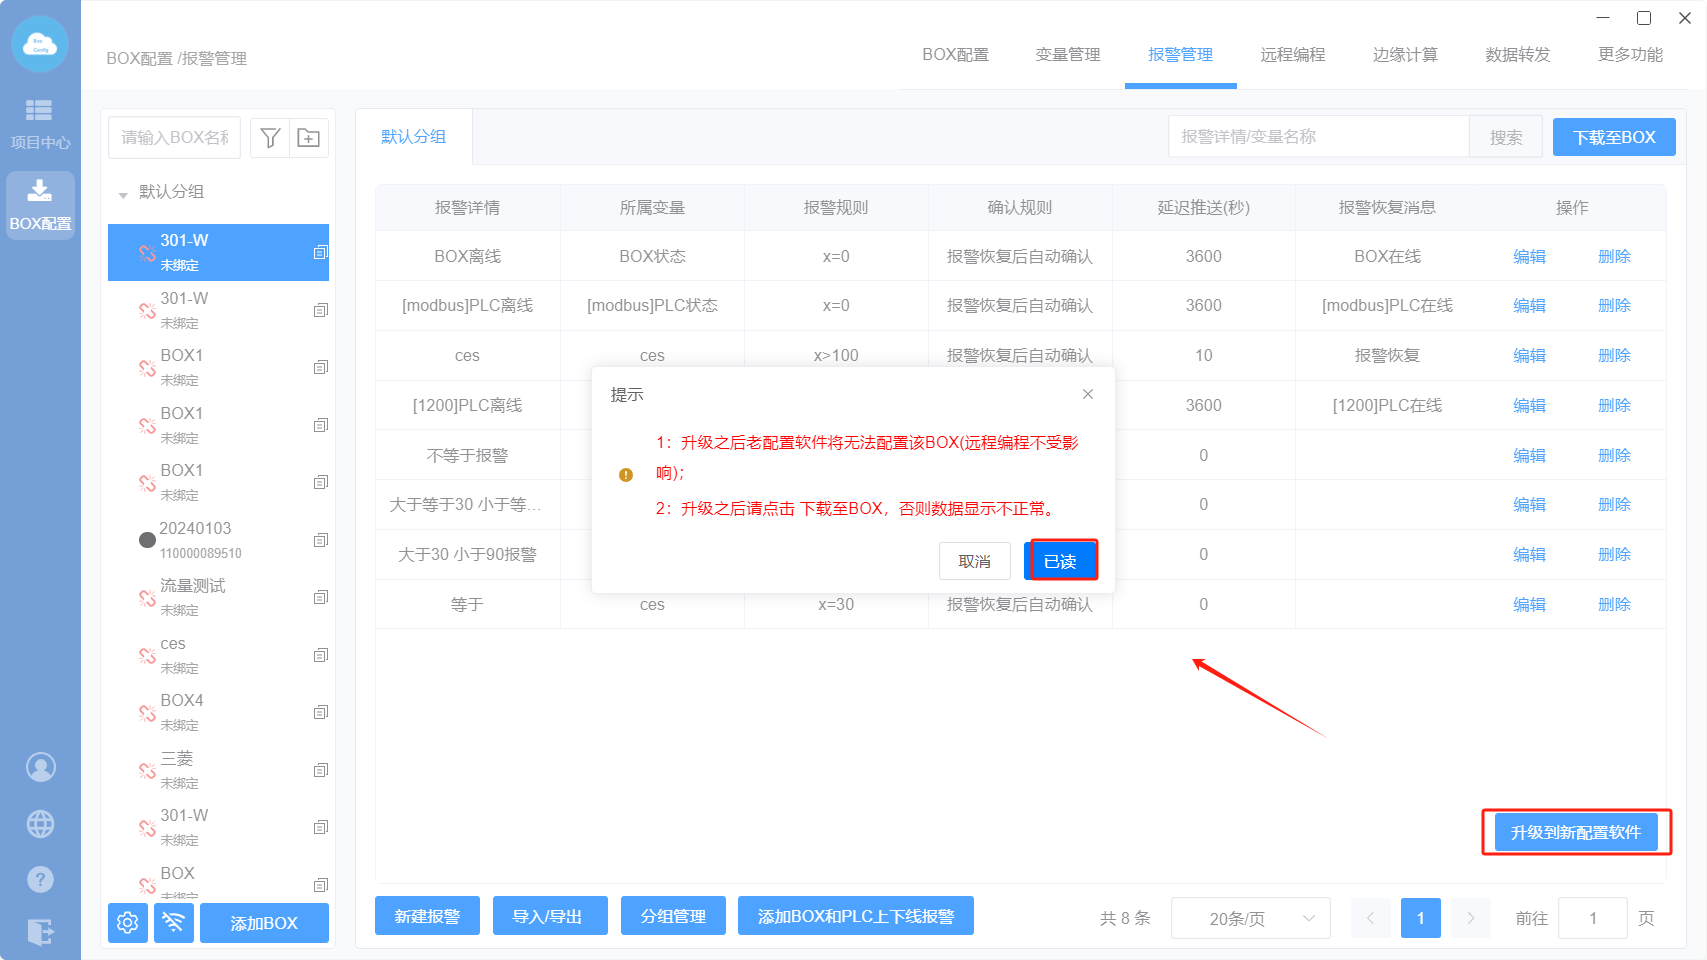
Task: Click the filter funnel icon
Action: (x=270, y=138)
